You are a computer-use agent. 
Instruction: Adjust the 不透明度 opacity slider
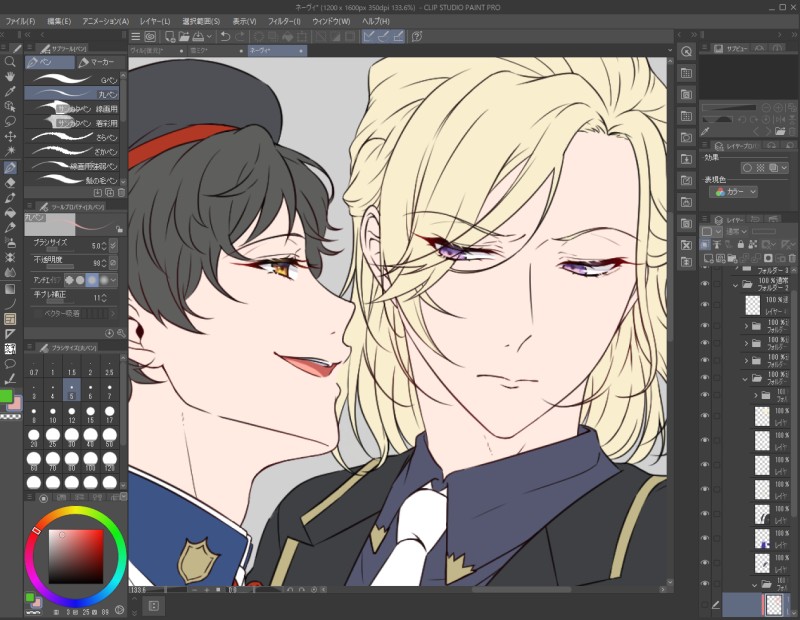tap(60, 267)
